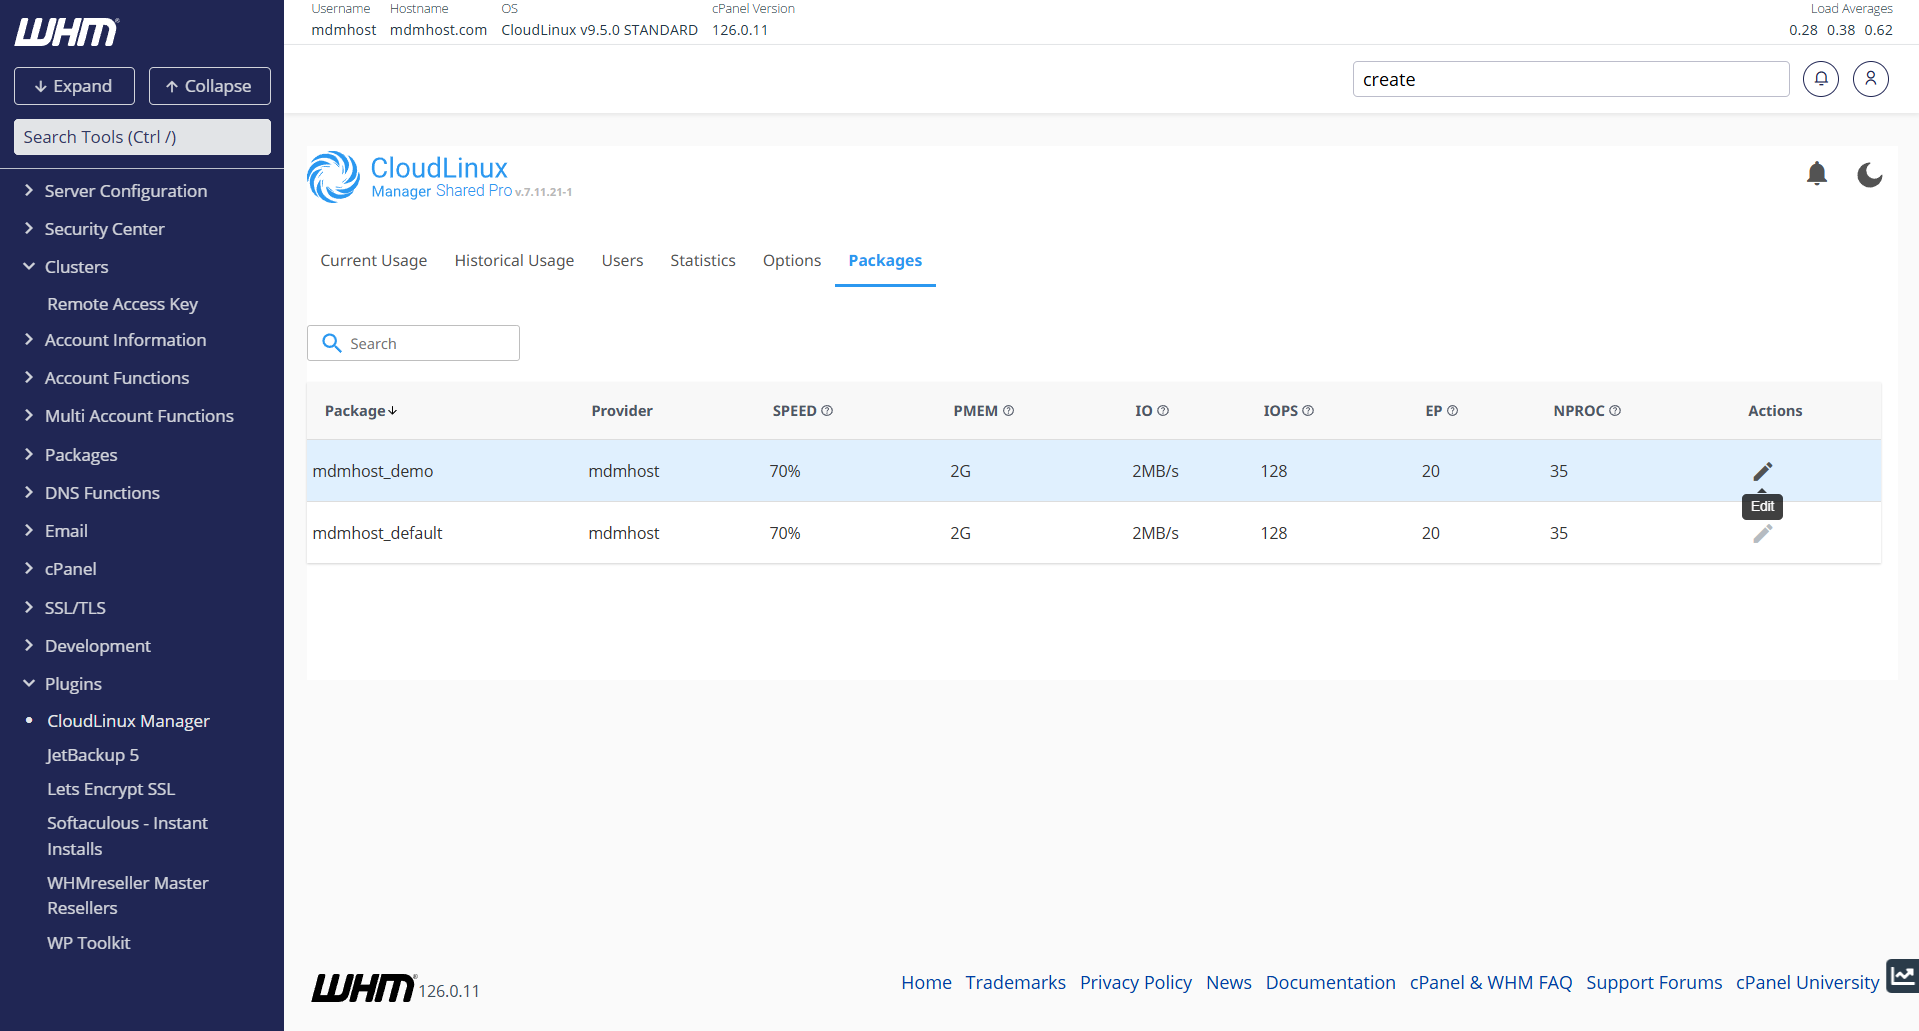Open the News footer link
Screen dimensions: 1919x1031
1228,982
